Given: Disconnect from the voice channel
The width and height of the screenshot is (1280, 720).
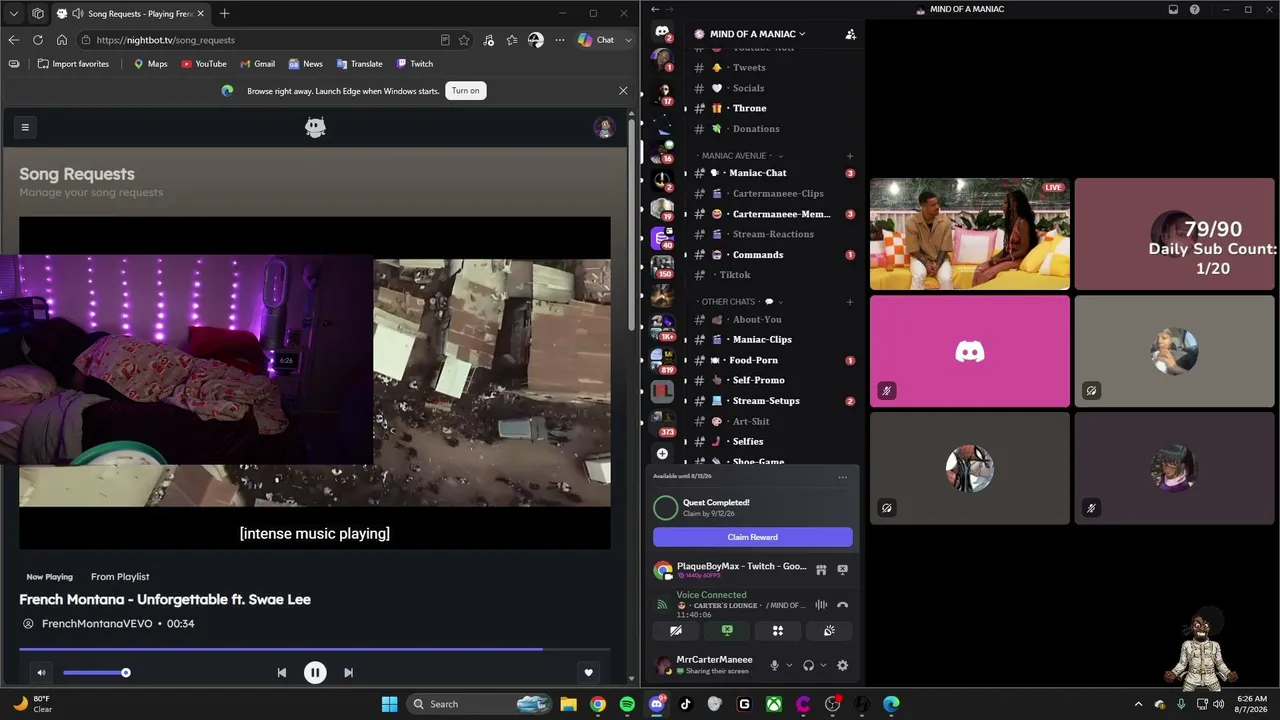Looking at the screenshot, I should pos(842,605).
